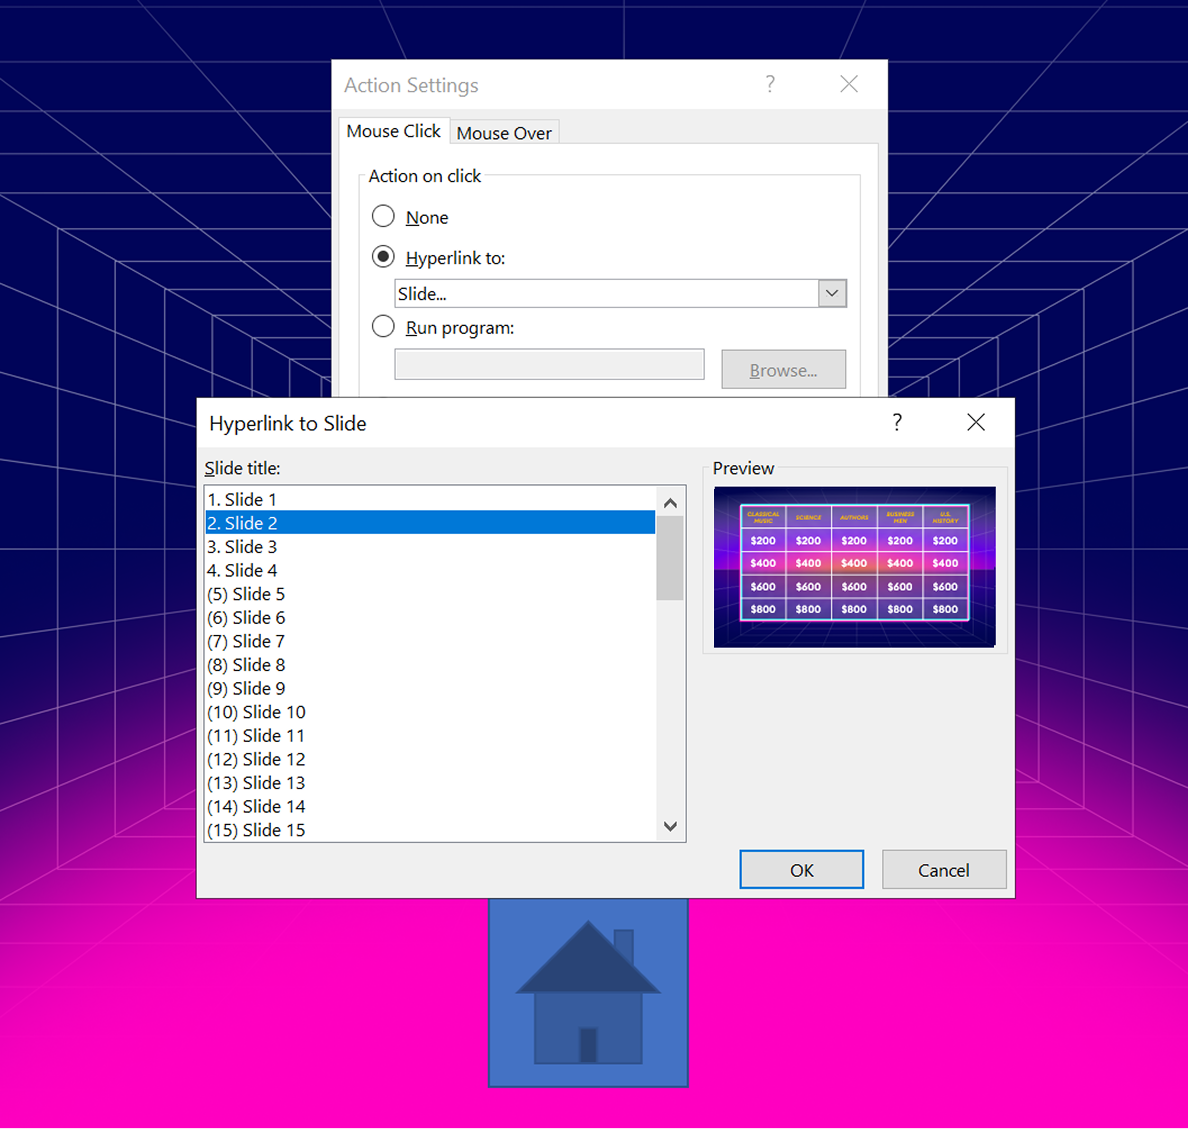Click the home navigation button on the slide

pyautogui.click(x=587, y=990)
